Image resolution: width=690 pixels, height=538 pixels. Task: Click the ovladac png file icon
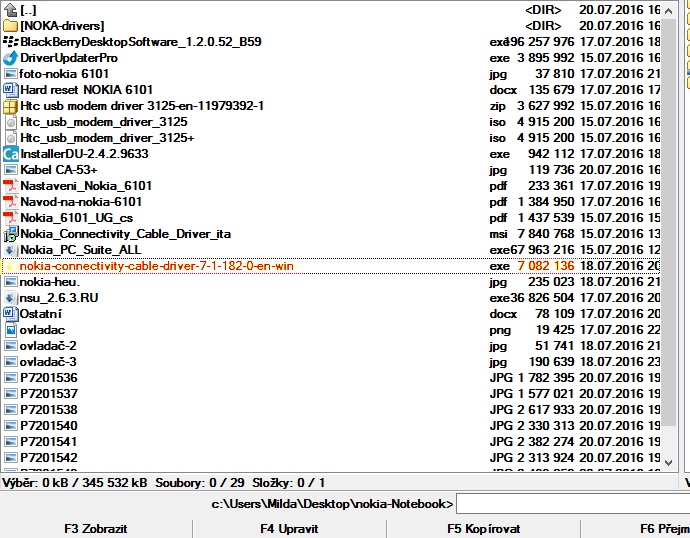coord(11,330)
